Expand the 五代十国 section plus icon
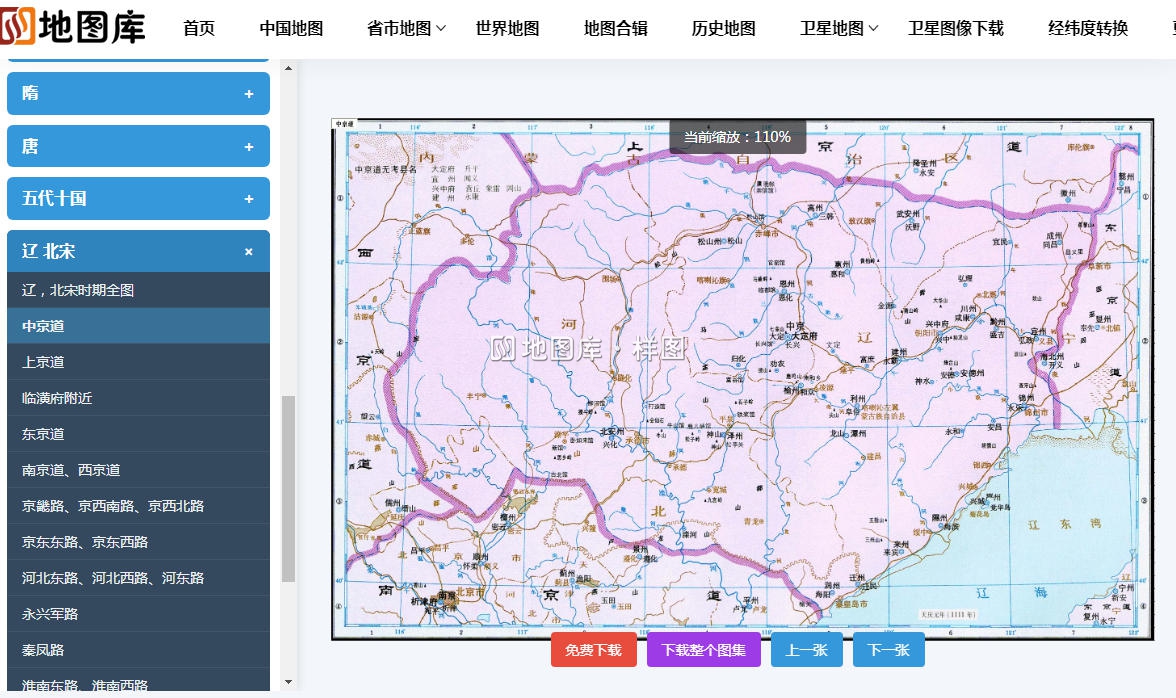This screenshot has width=1176, height=698. click(x=249, y=199)
